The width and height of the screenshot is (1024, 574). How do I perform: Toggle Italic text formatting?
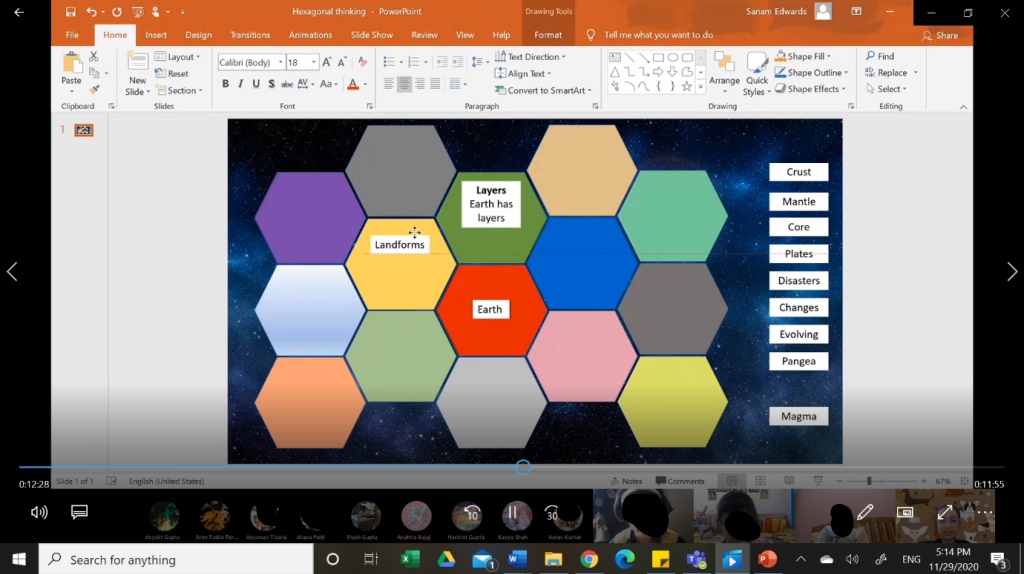241,84
